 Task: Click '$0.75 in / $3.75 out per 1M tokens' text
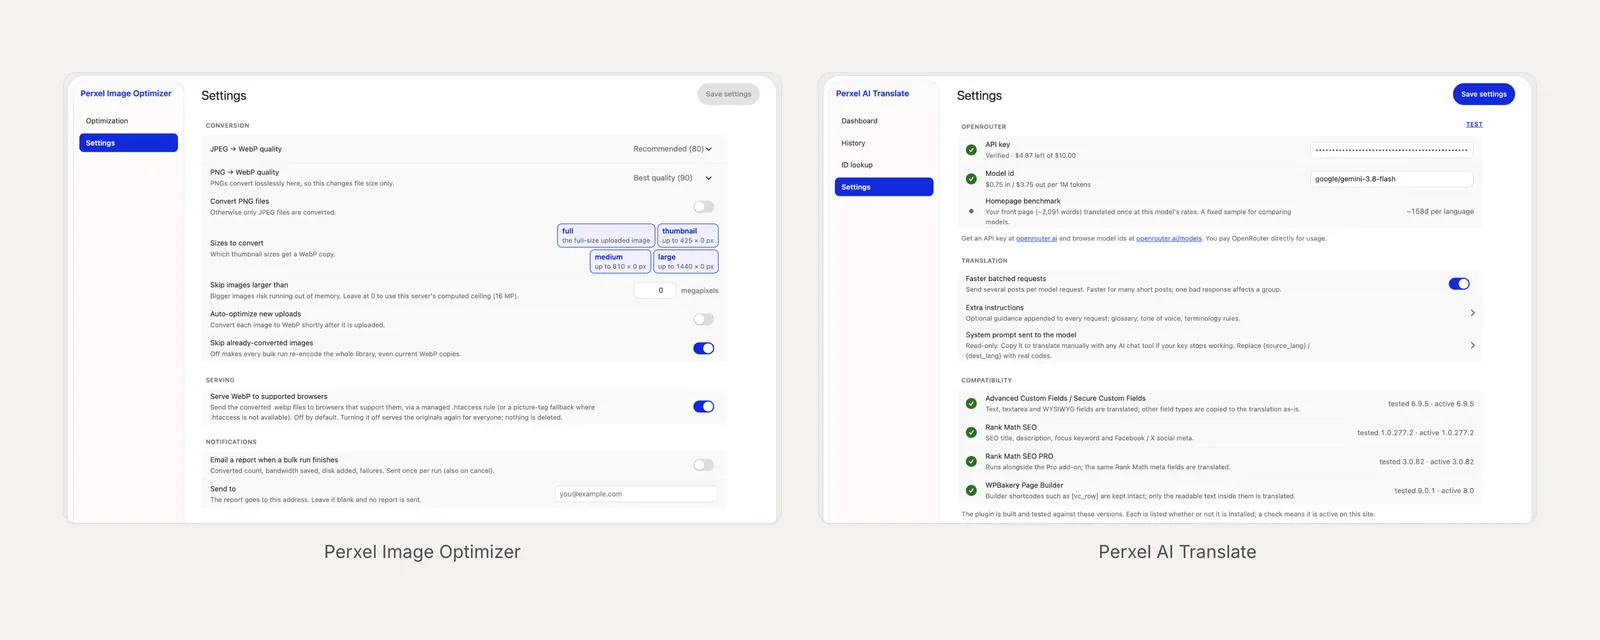coord(1038,184)
